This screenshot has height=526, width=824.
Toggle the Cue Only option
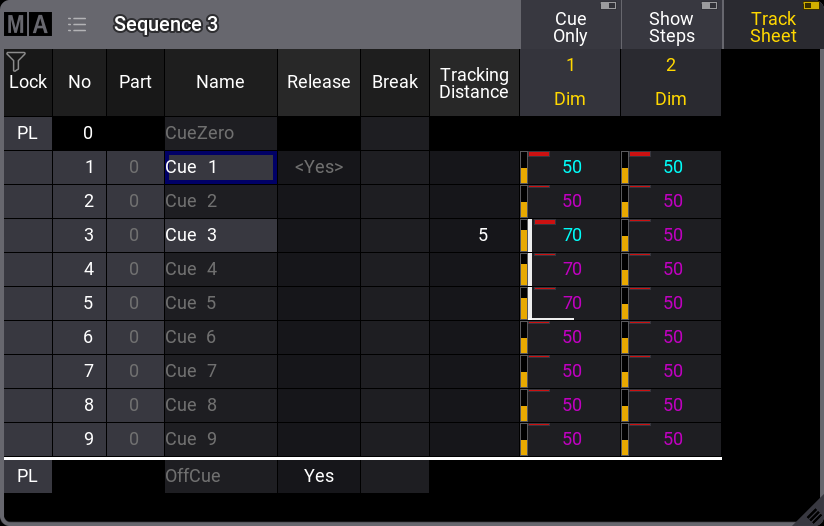tap(570, 26)
